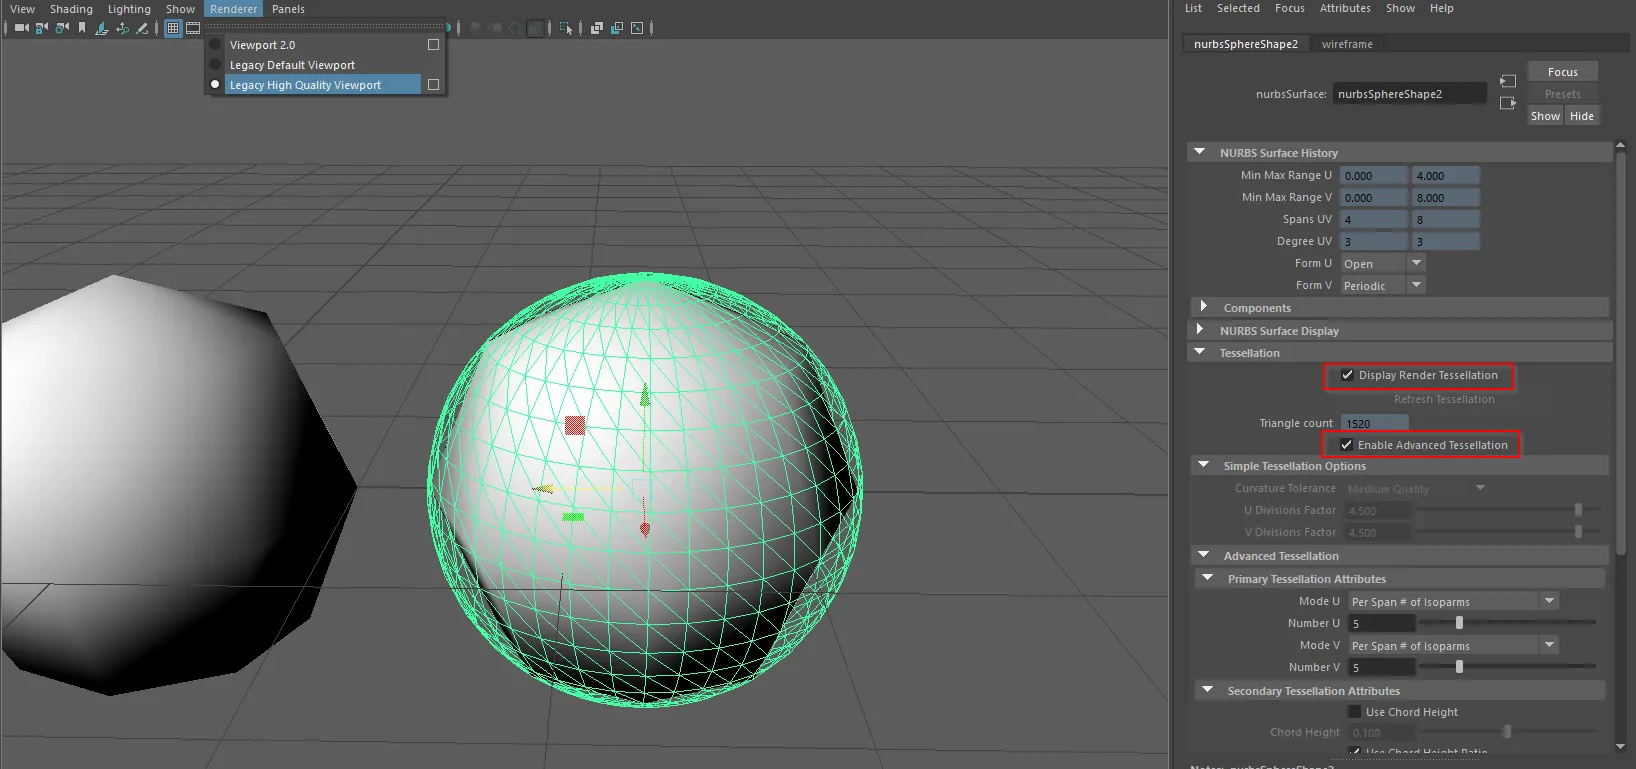Toggle the viewport Grid icon
The height and width of the screenshot is (769, 1636).
tap(173, 28)
